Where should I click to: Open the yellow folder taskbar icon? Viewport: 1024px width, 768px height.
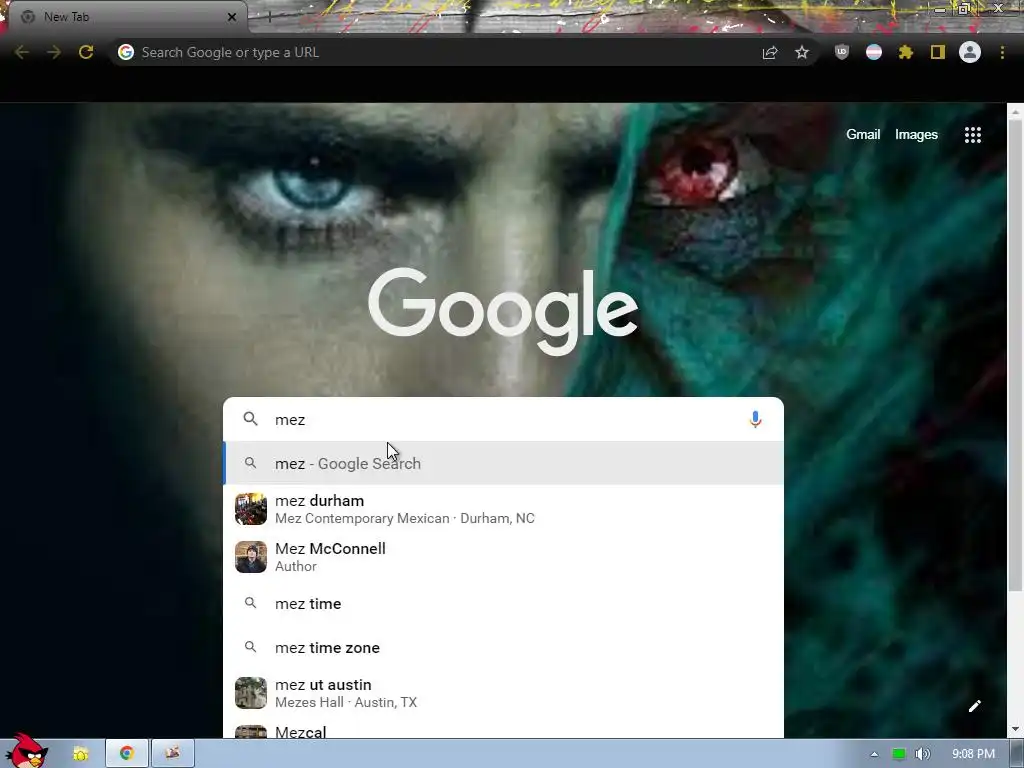point(80,754)
